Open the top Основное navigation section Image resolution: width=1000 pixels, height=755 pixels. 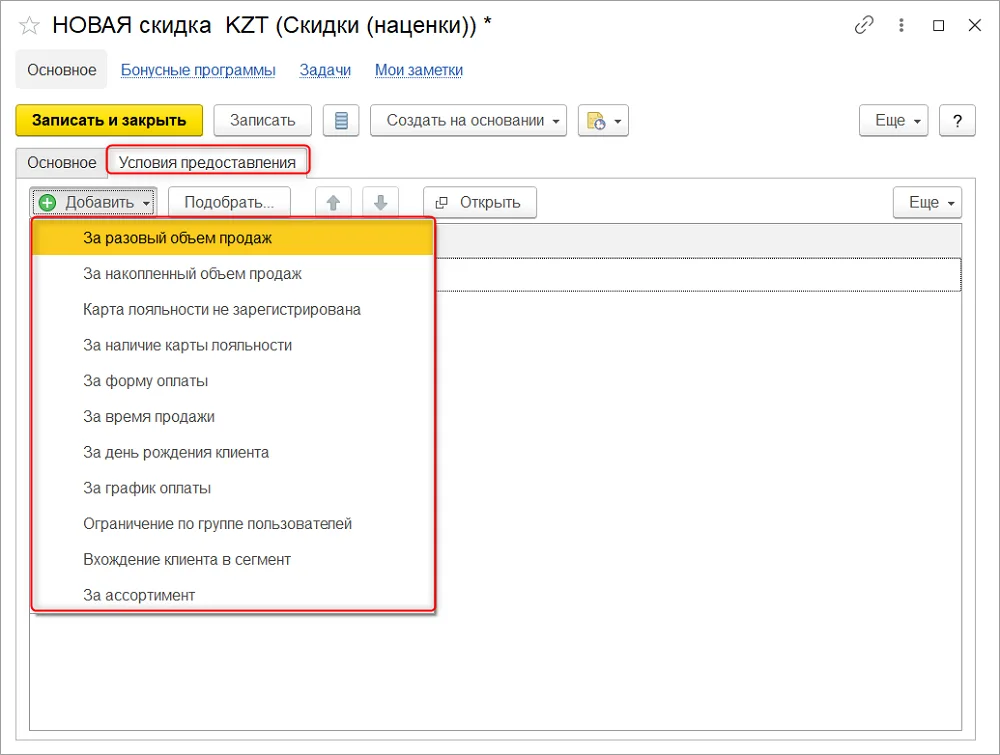[62, 70]
